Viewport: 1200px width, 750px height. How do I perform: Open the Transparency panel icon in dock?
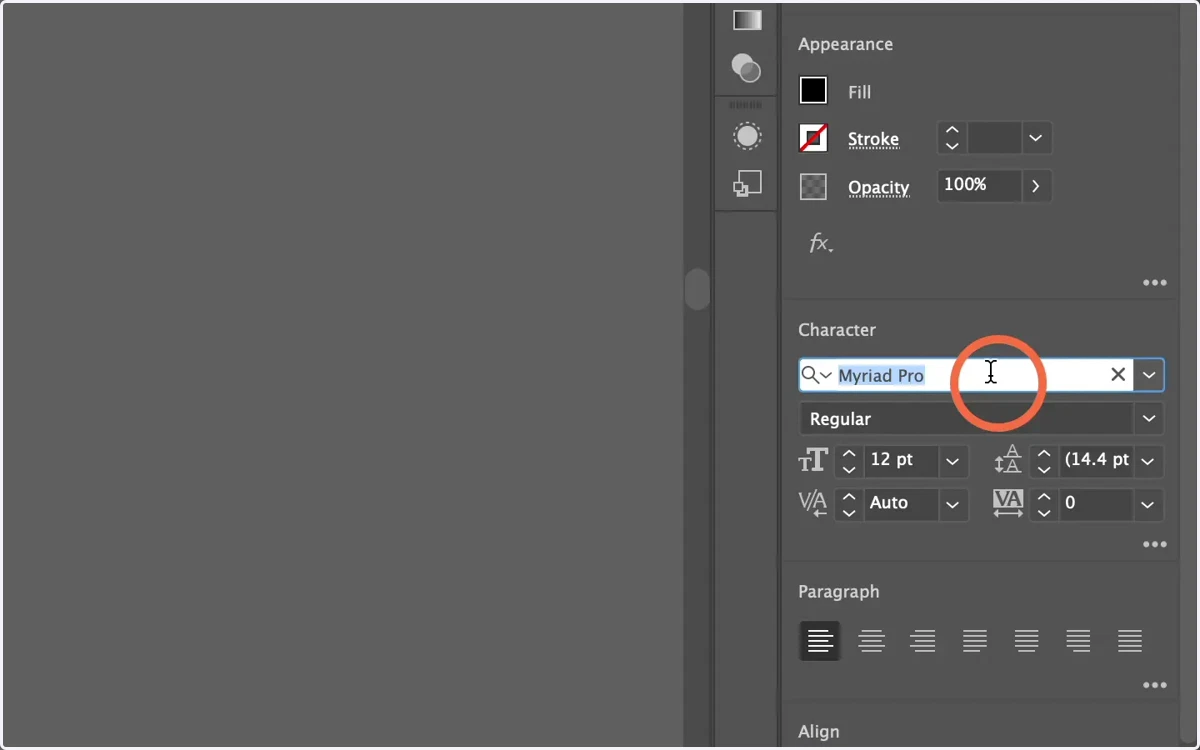(x=746, y=68)
